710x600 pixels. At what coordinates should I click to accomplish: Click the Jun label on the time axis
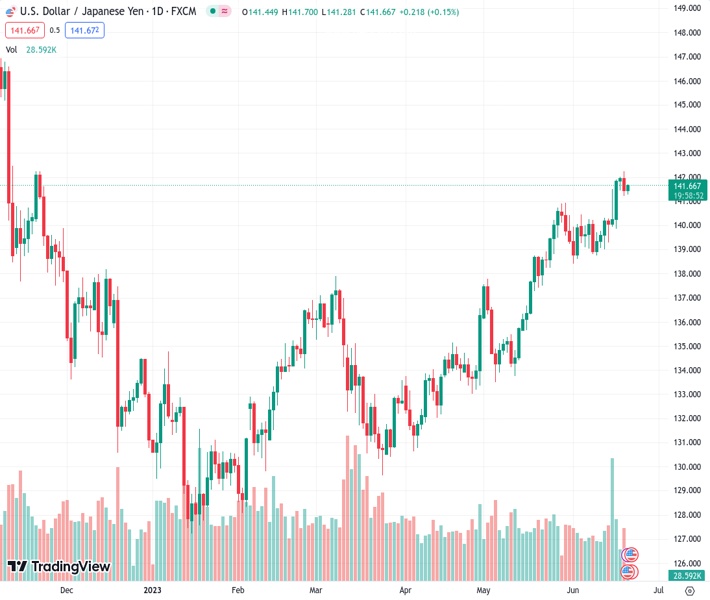click(x=574, y=590)
